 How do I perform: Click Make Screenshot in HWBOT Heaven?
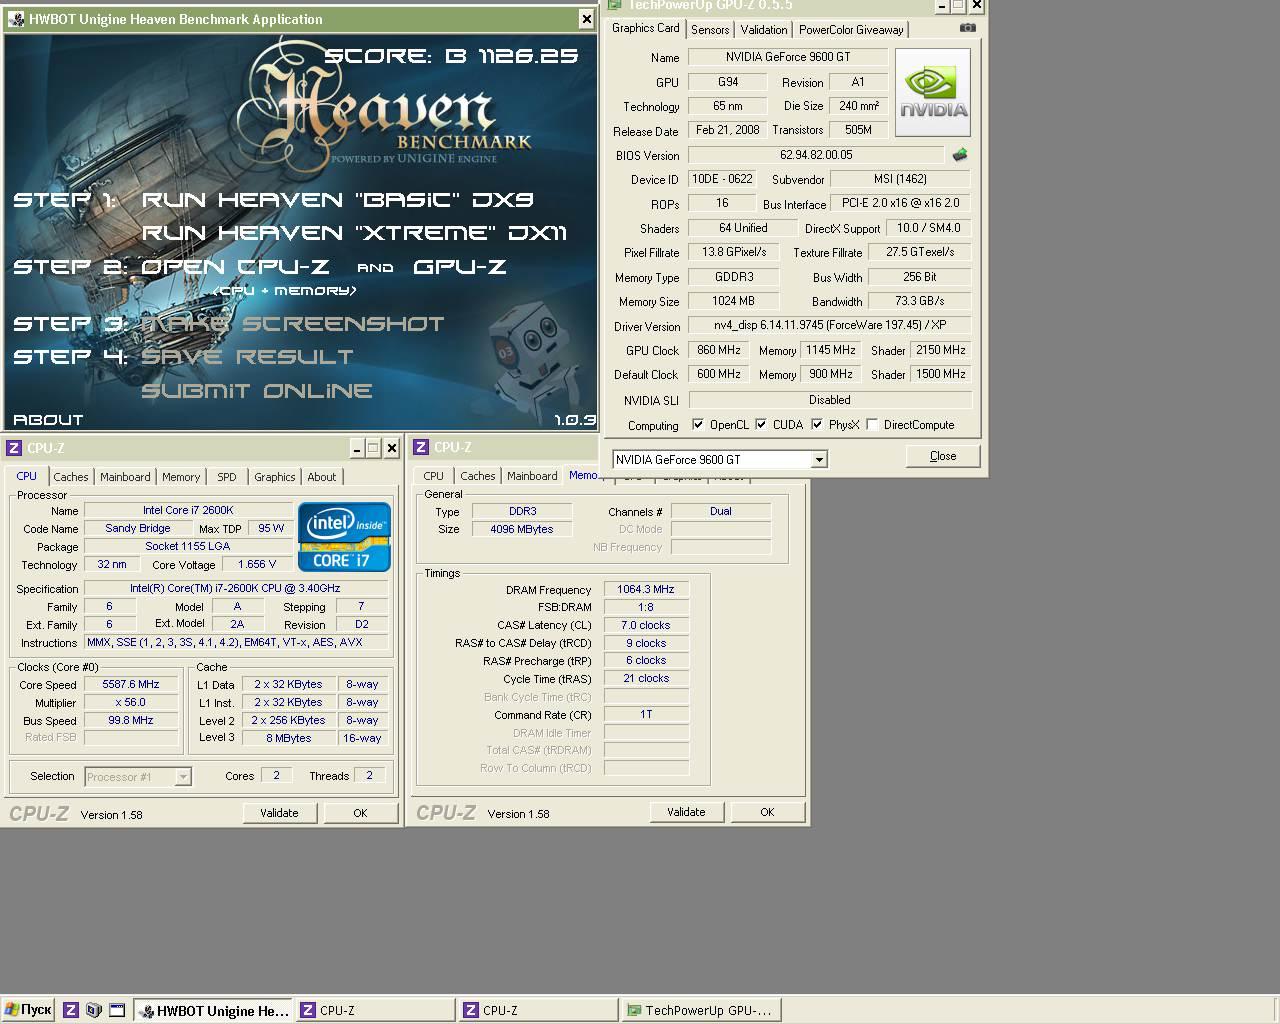click(292, 324)
